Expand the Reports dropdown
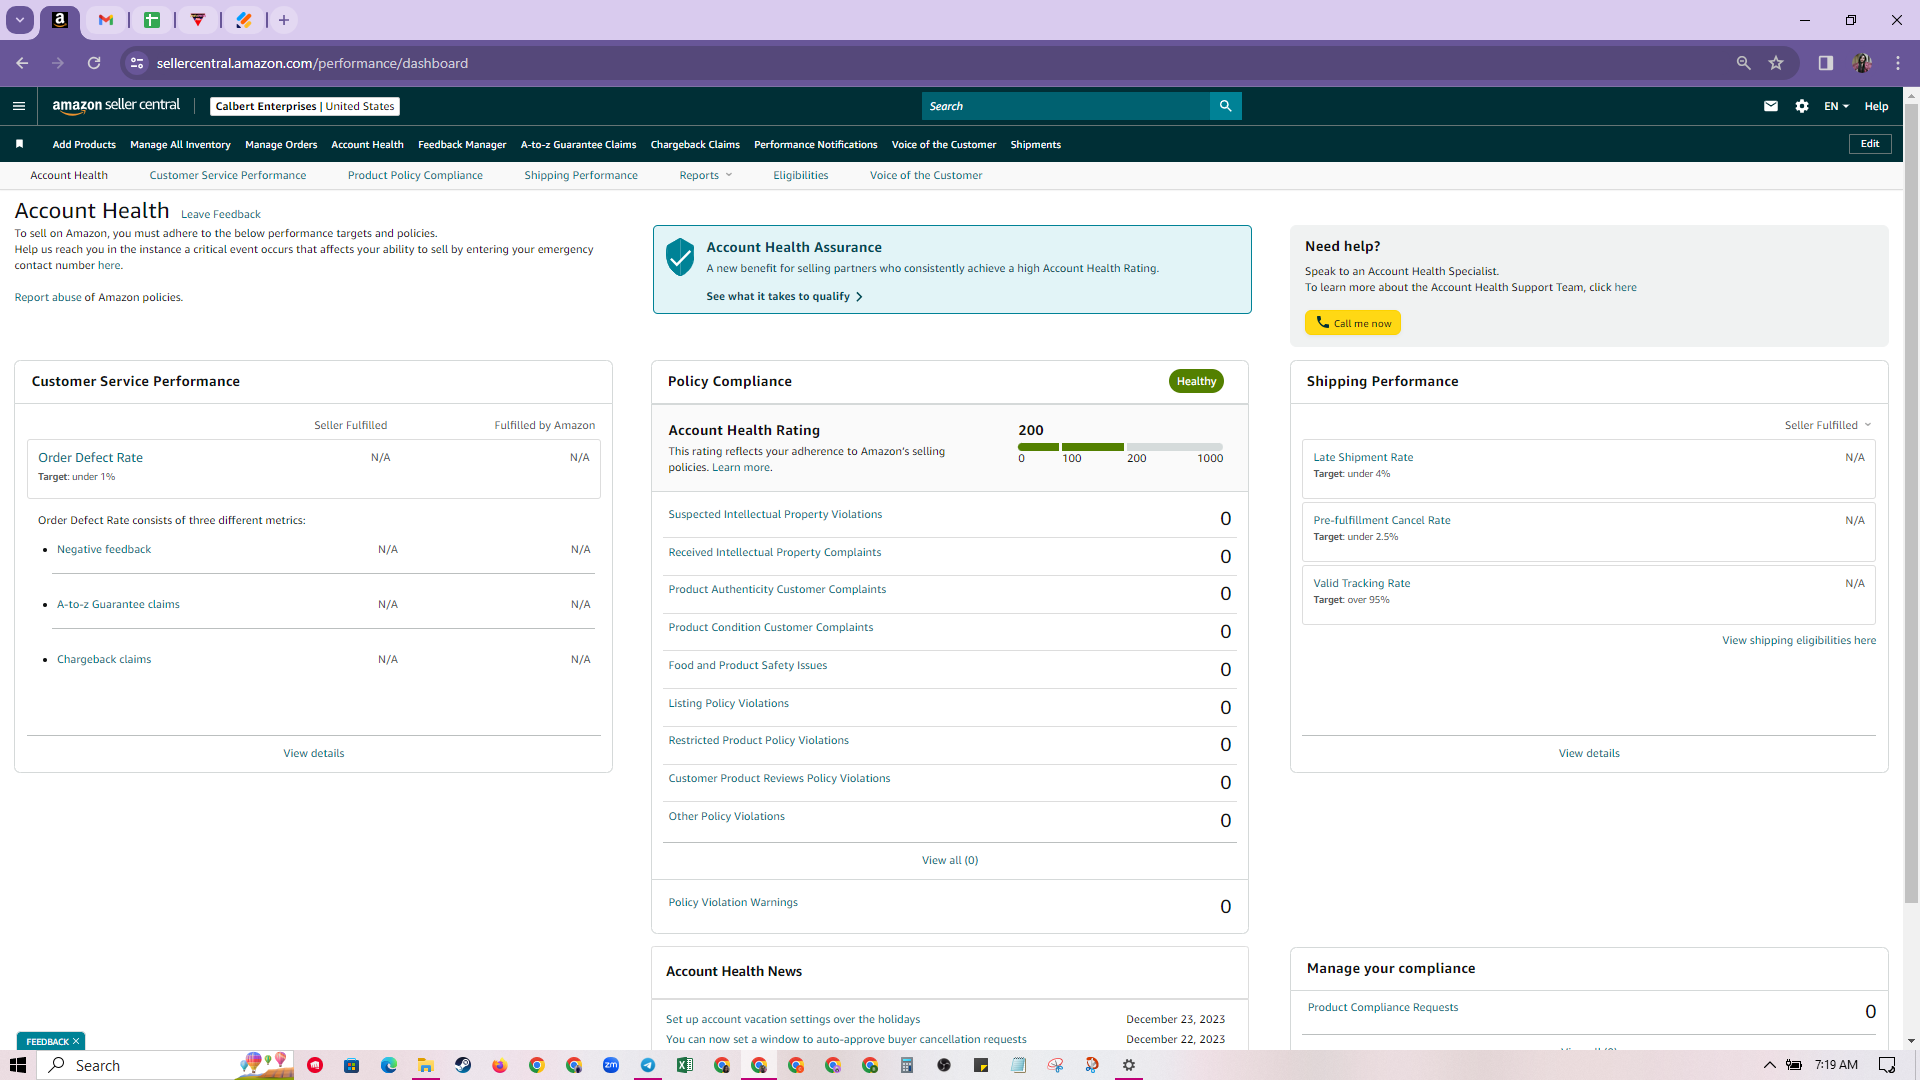This screenshot has height=1080, width=1920. [706, 176]
